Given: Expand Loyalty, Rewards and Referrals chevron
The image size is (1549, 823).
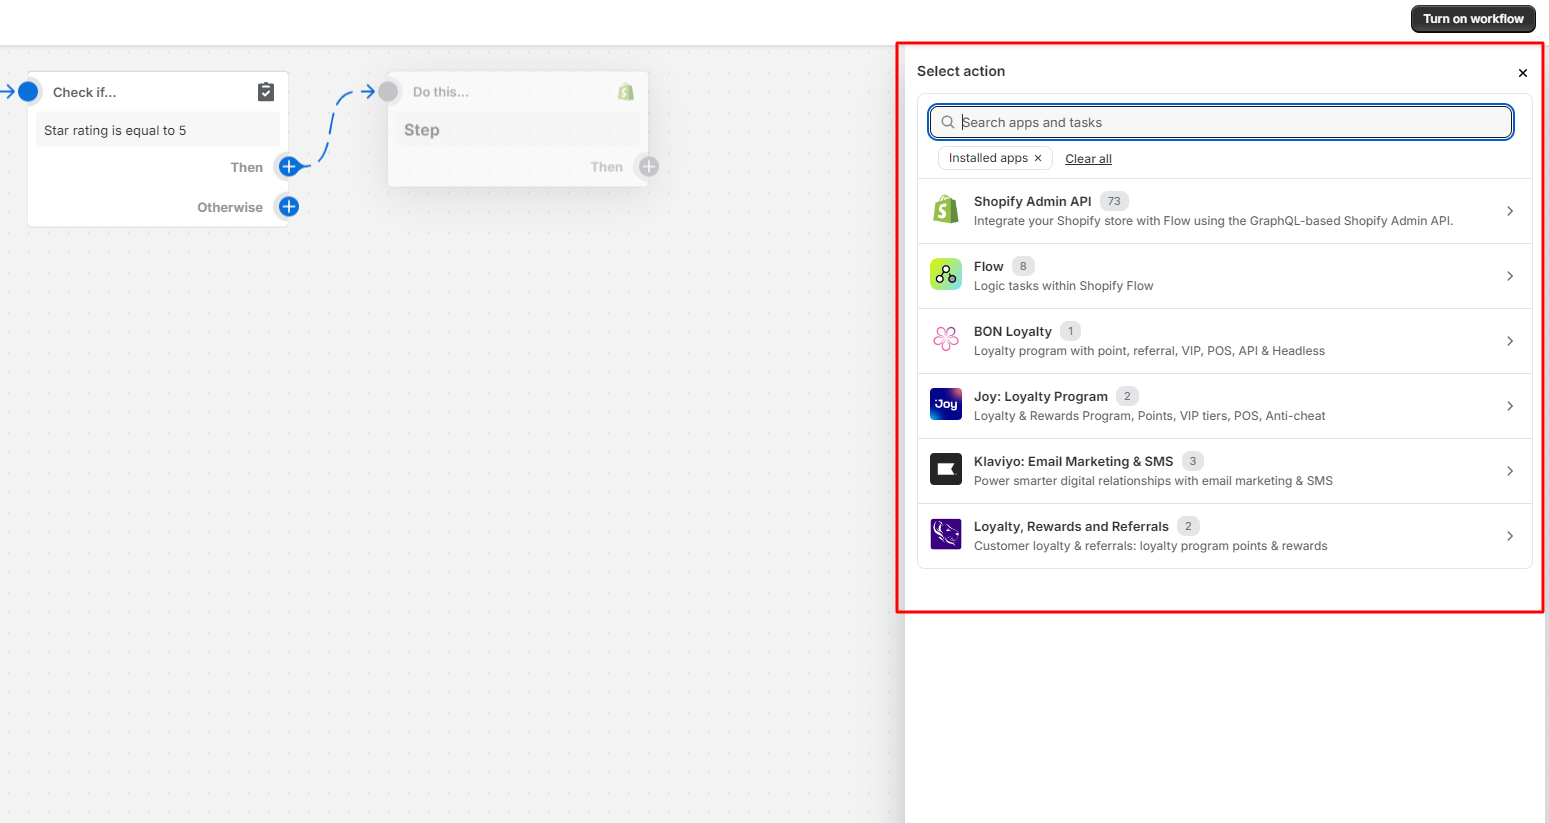Looking at the screenshot, I should click(x=1510, y=536).
